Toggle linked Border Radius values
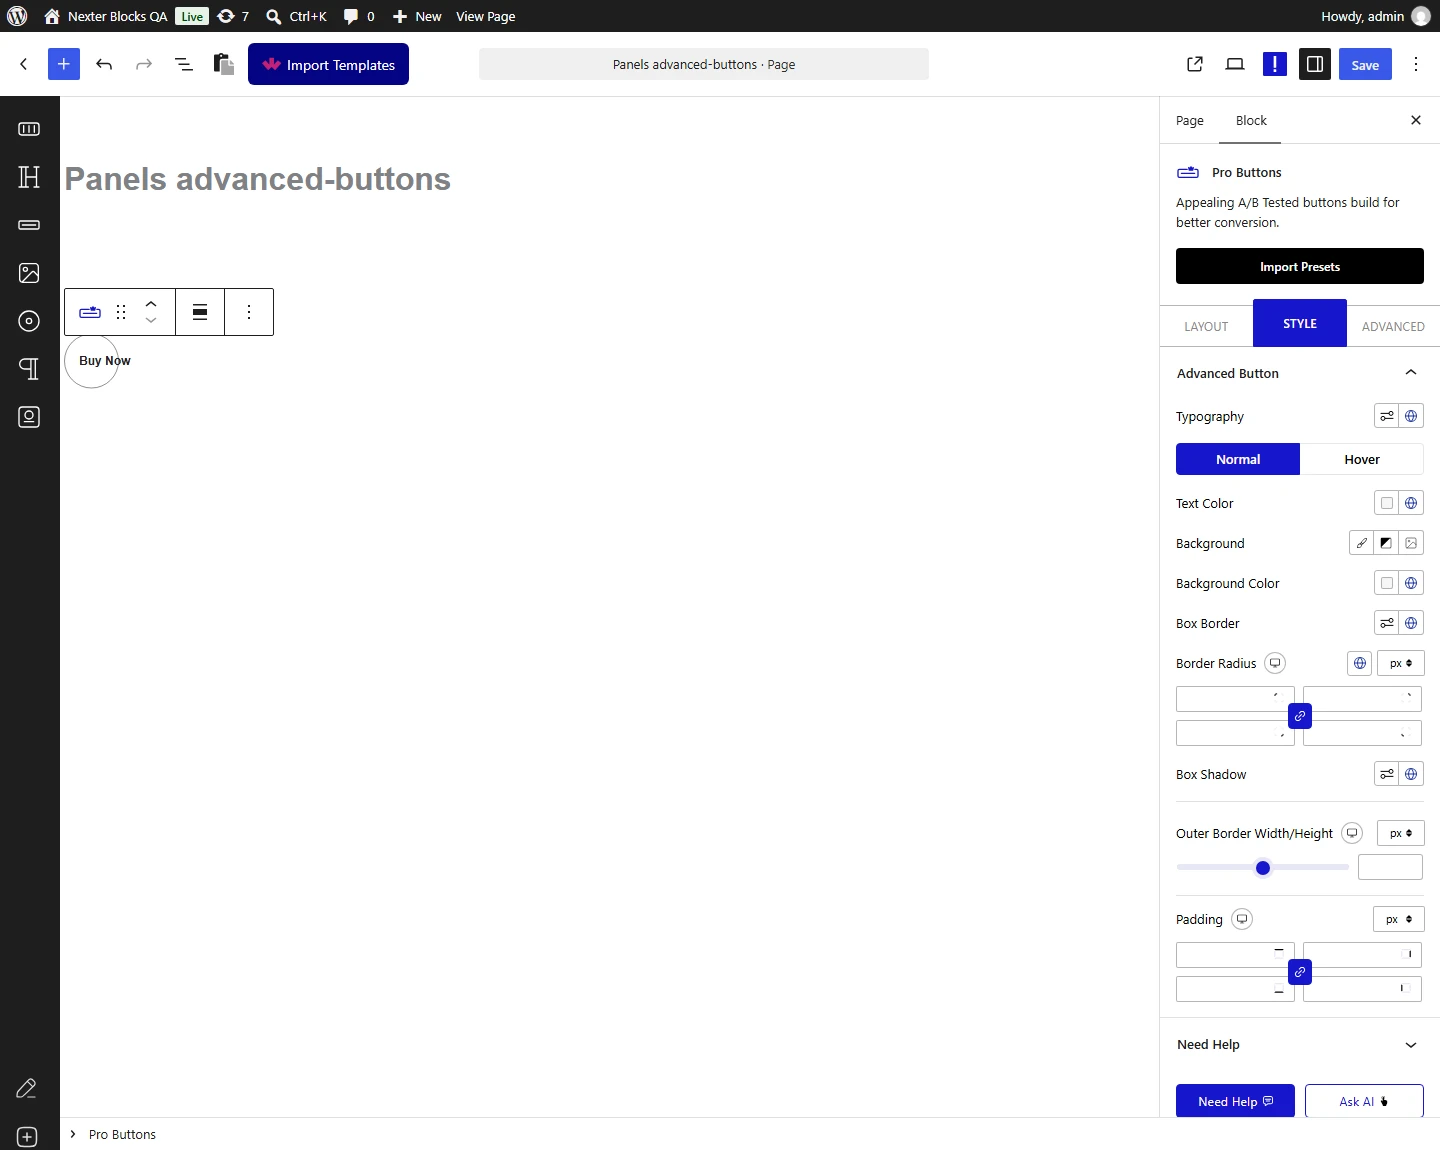Screen dimensions: 1440x1150 pos(1300,716)
